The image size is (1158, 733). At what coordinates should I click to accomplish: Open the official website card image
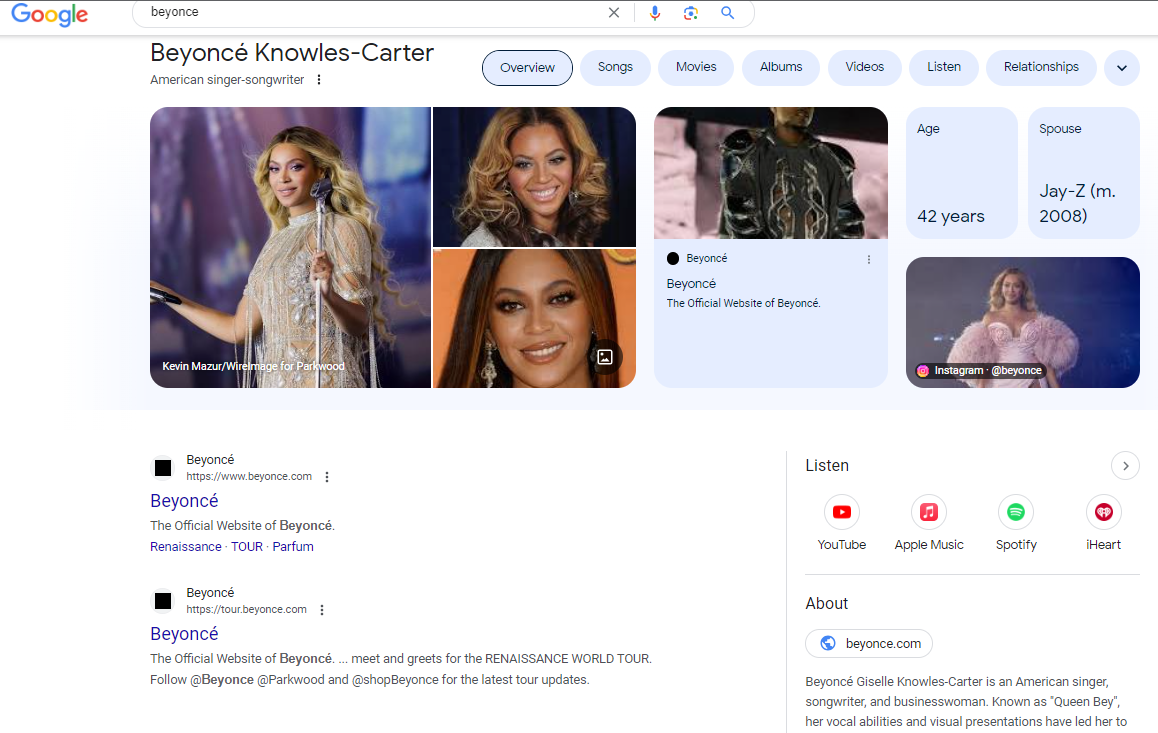[771, 173]
